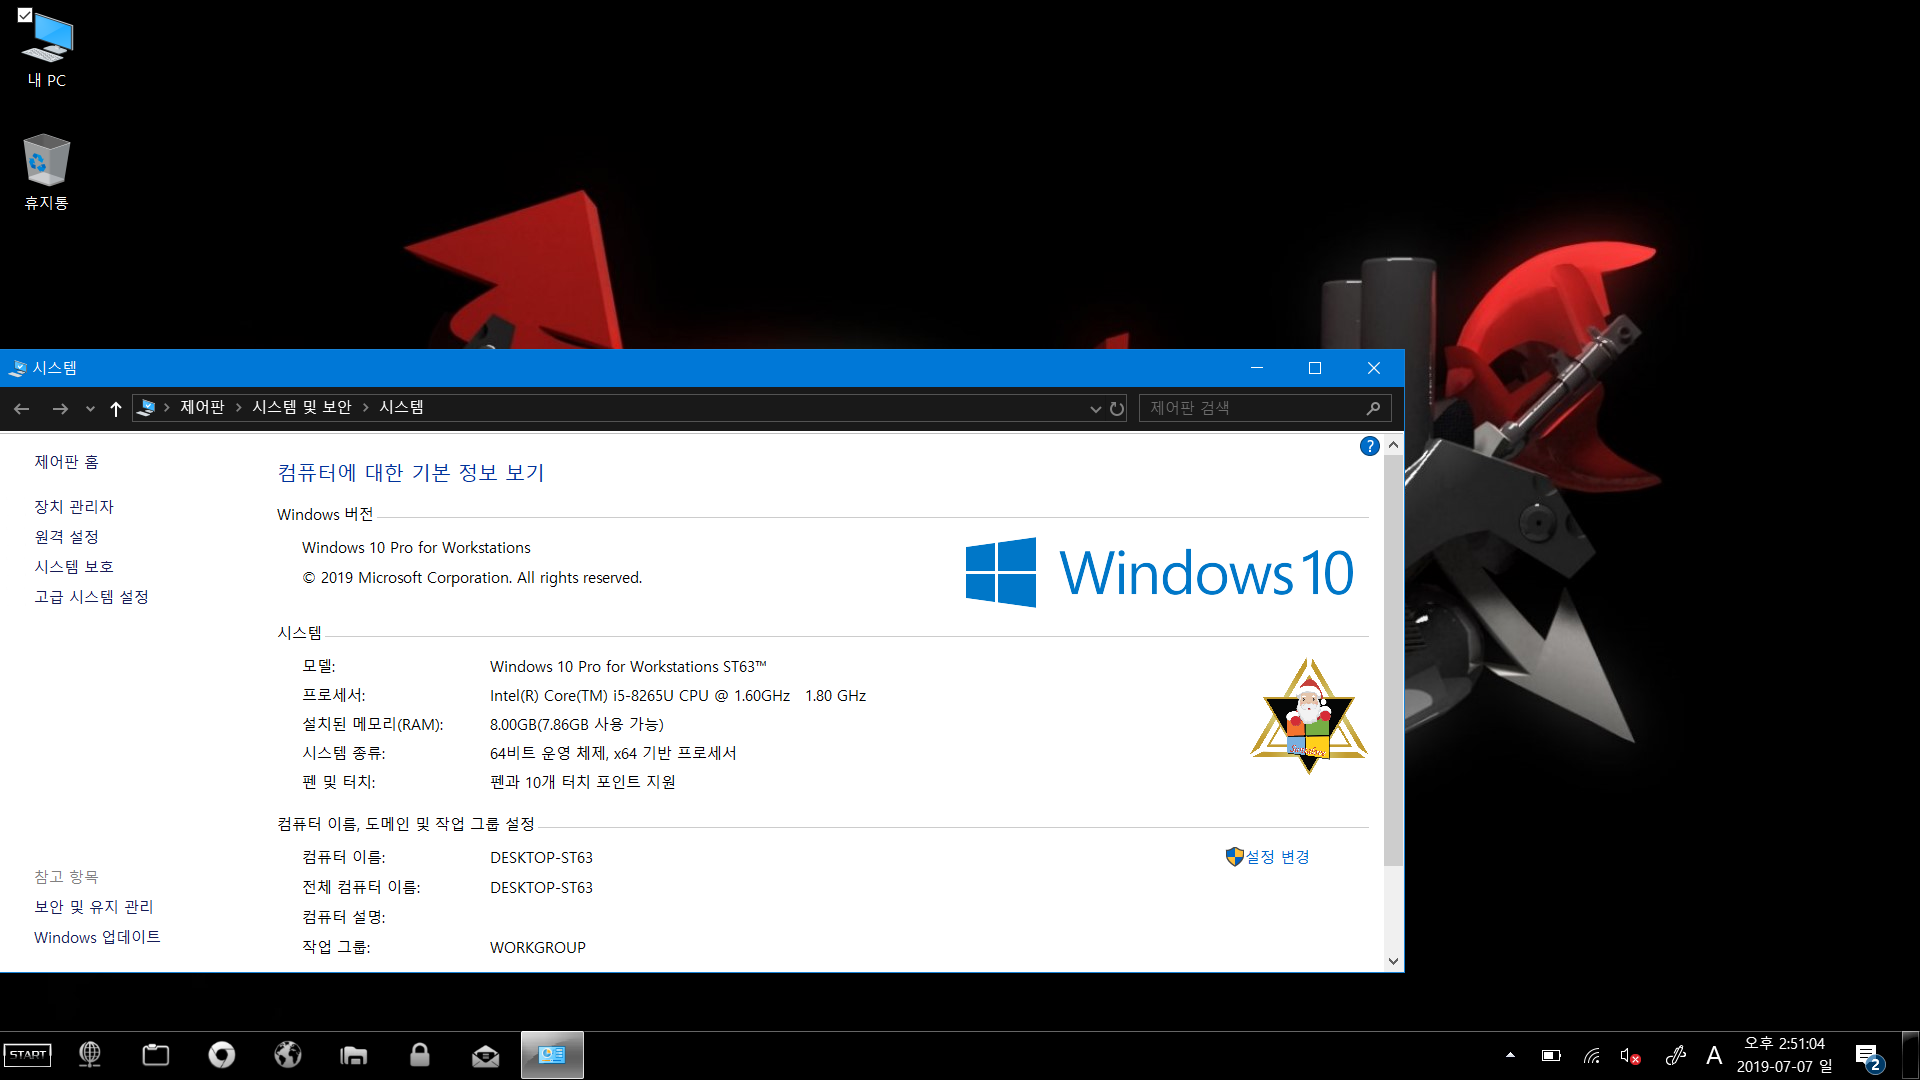
Task: Maximize the 시스템 window
Action: click(1315, 368)
